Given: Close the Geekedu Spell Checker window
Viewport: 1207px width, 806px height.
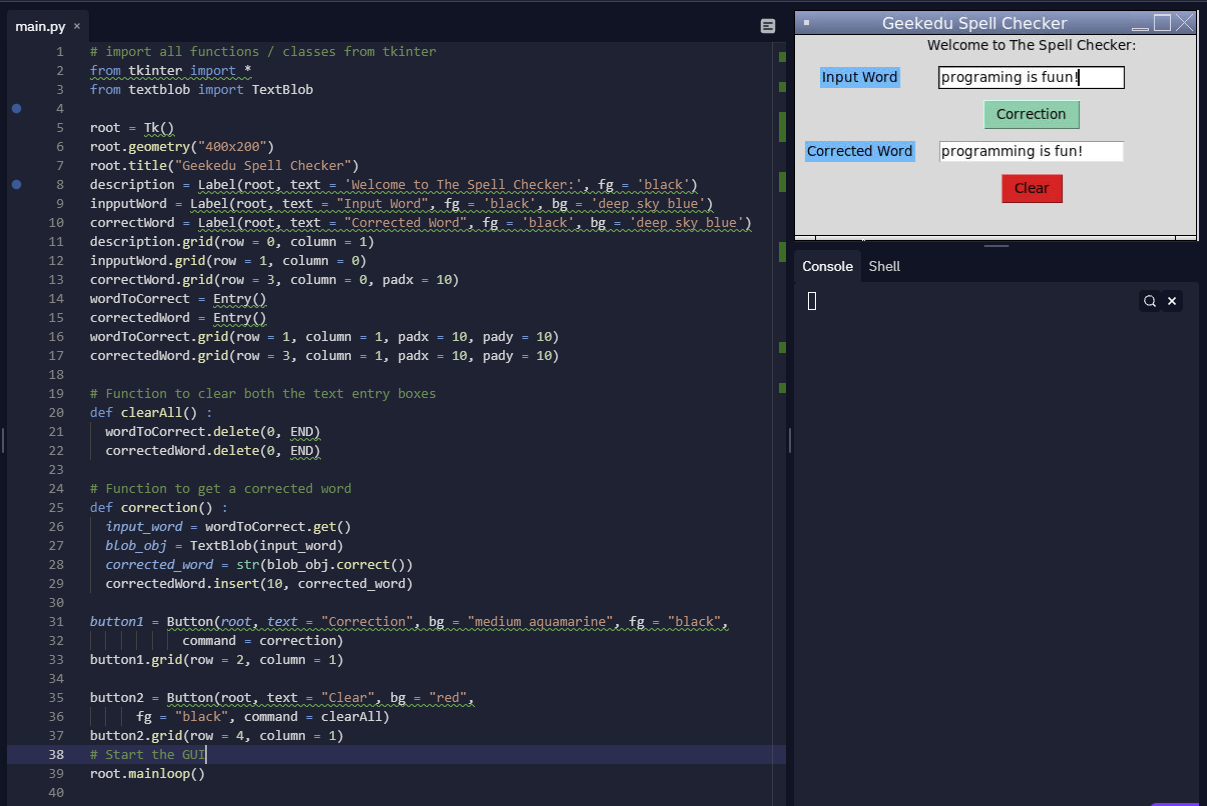Looking at the screenshot, I should (1185, 23).
